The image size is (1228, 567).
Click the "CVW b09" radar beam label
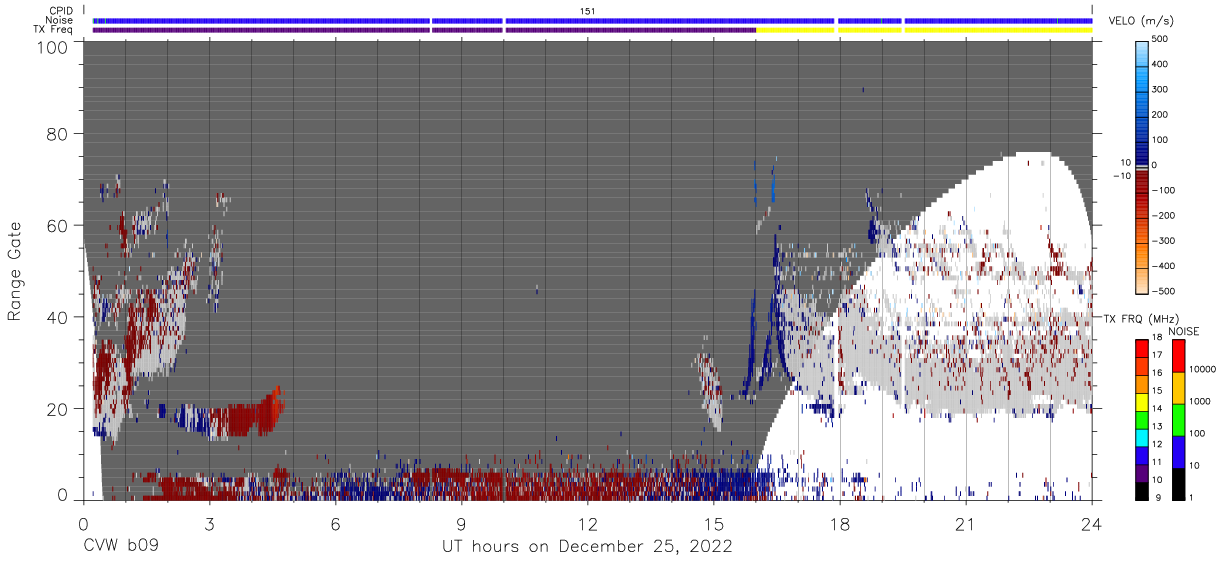120,547
